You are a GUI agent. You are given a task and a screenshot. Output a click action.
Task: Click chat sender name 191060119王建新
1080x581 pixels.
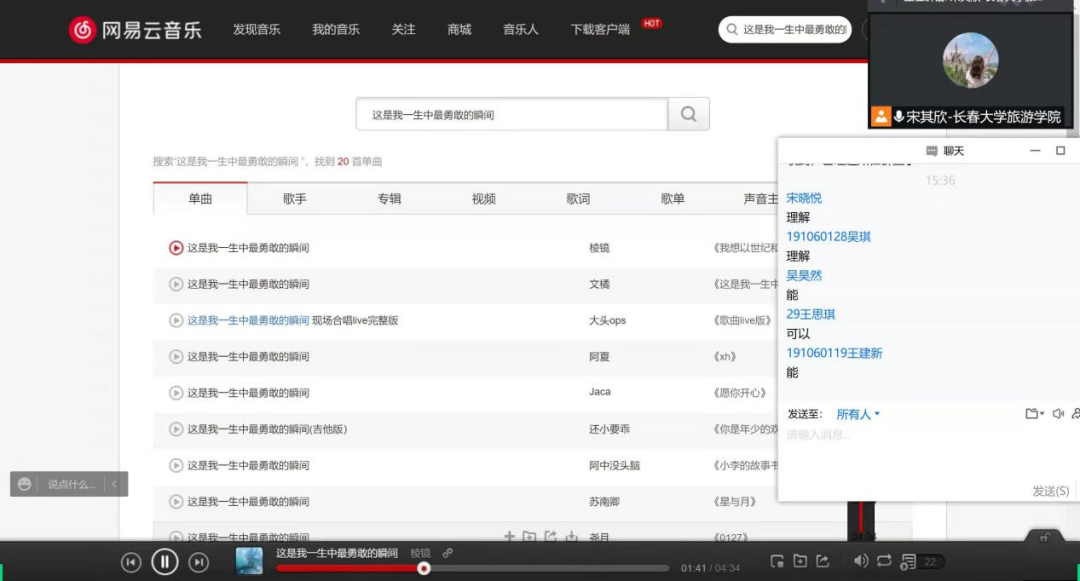(x=834, y=353)
